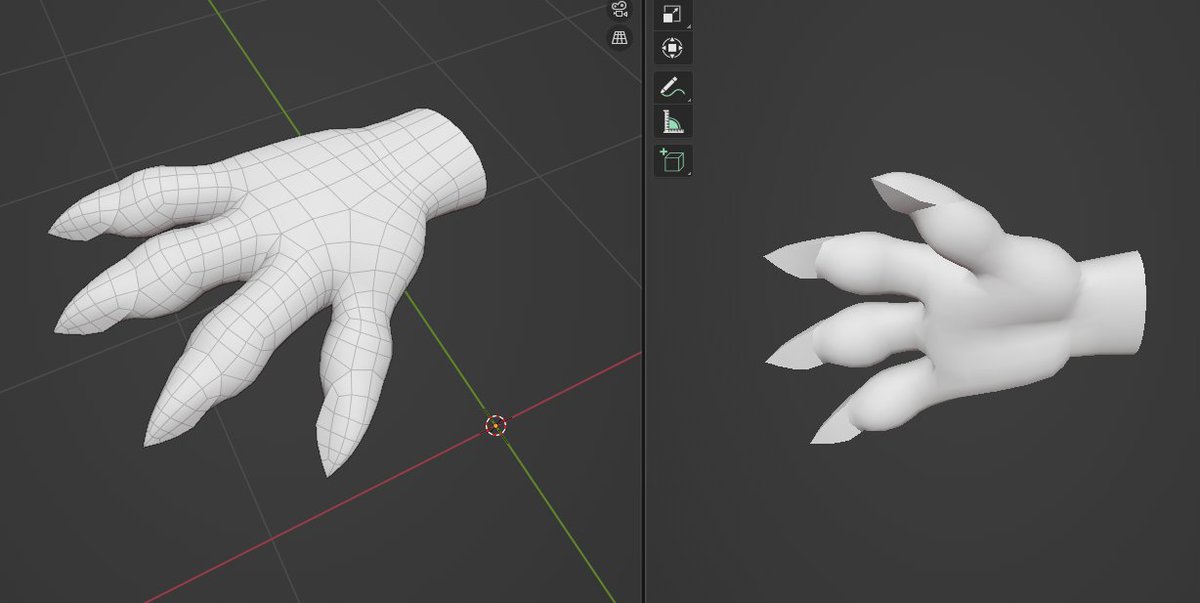Select the Annotate pencil tool
Viewport: 1200px width, 603px height.
(x=673, y=87)
